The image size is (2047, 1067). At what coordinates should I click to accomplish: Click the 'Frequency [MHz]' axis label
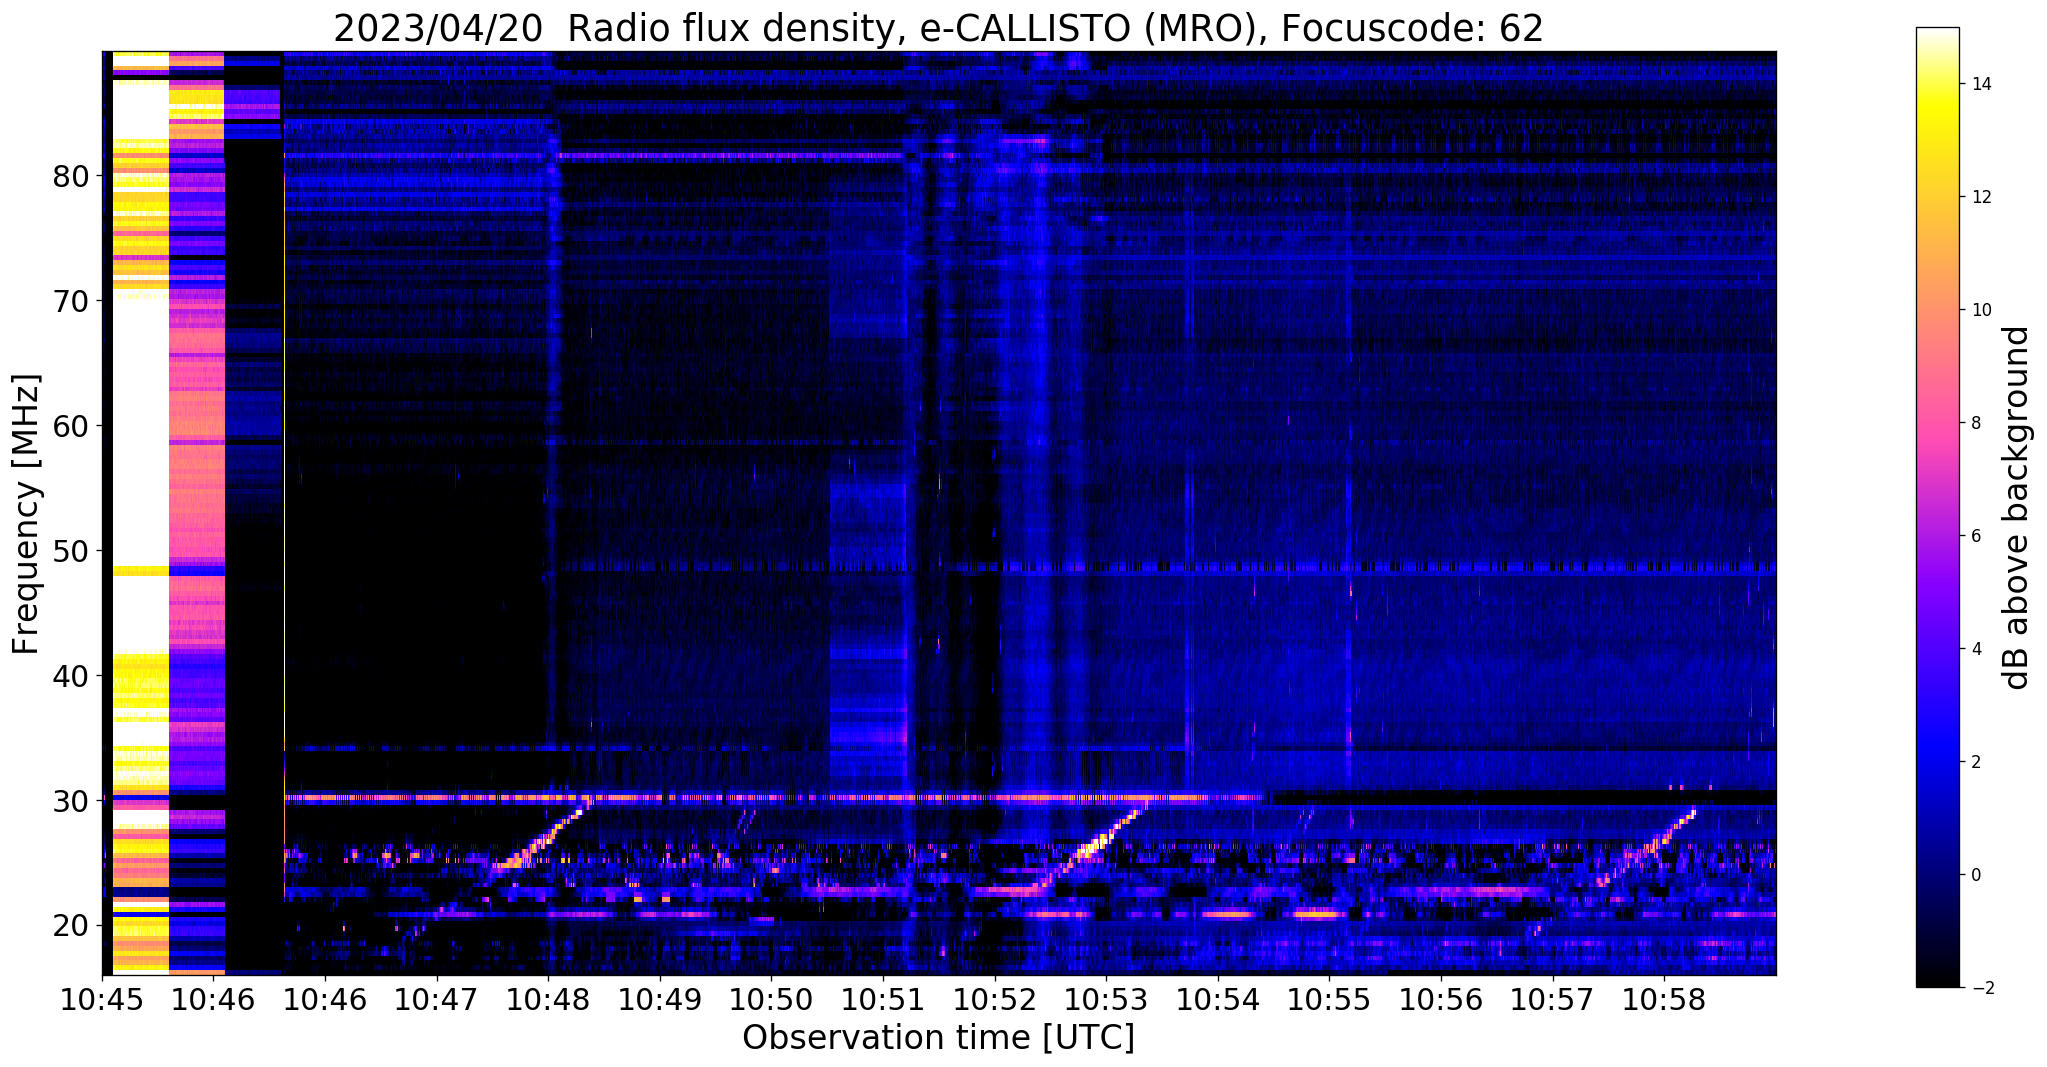click(x=27, y=514)
